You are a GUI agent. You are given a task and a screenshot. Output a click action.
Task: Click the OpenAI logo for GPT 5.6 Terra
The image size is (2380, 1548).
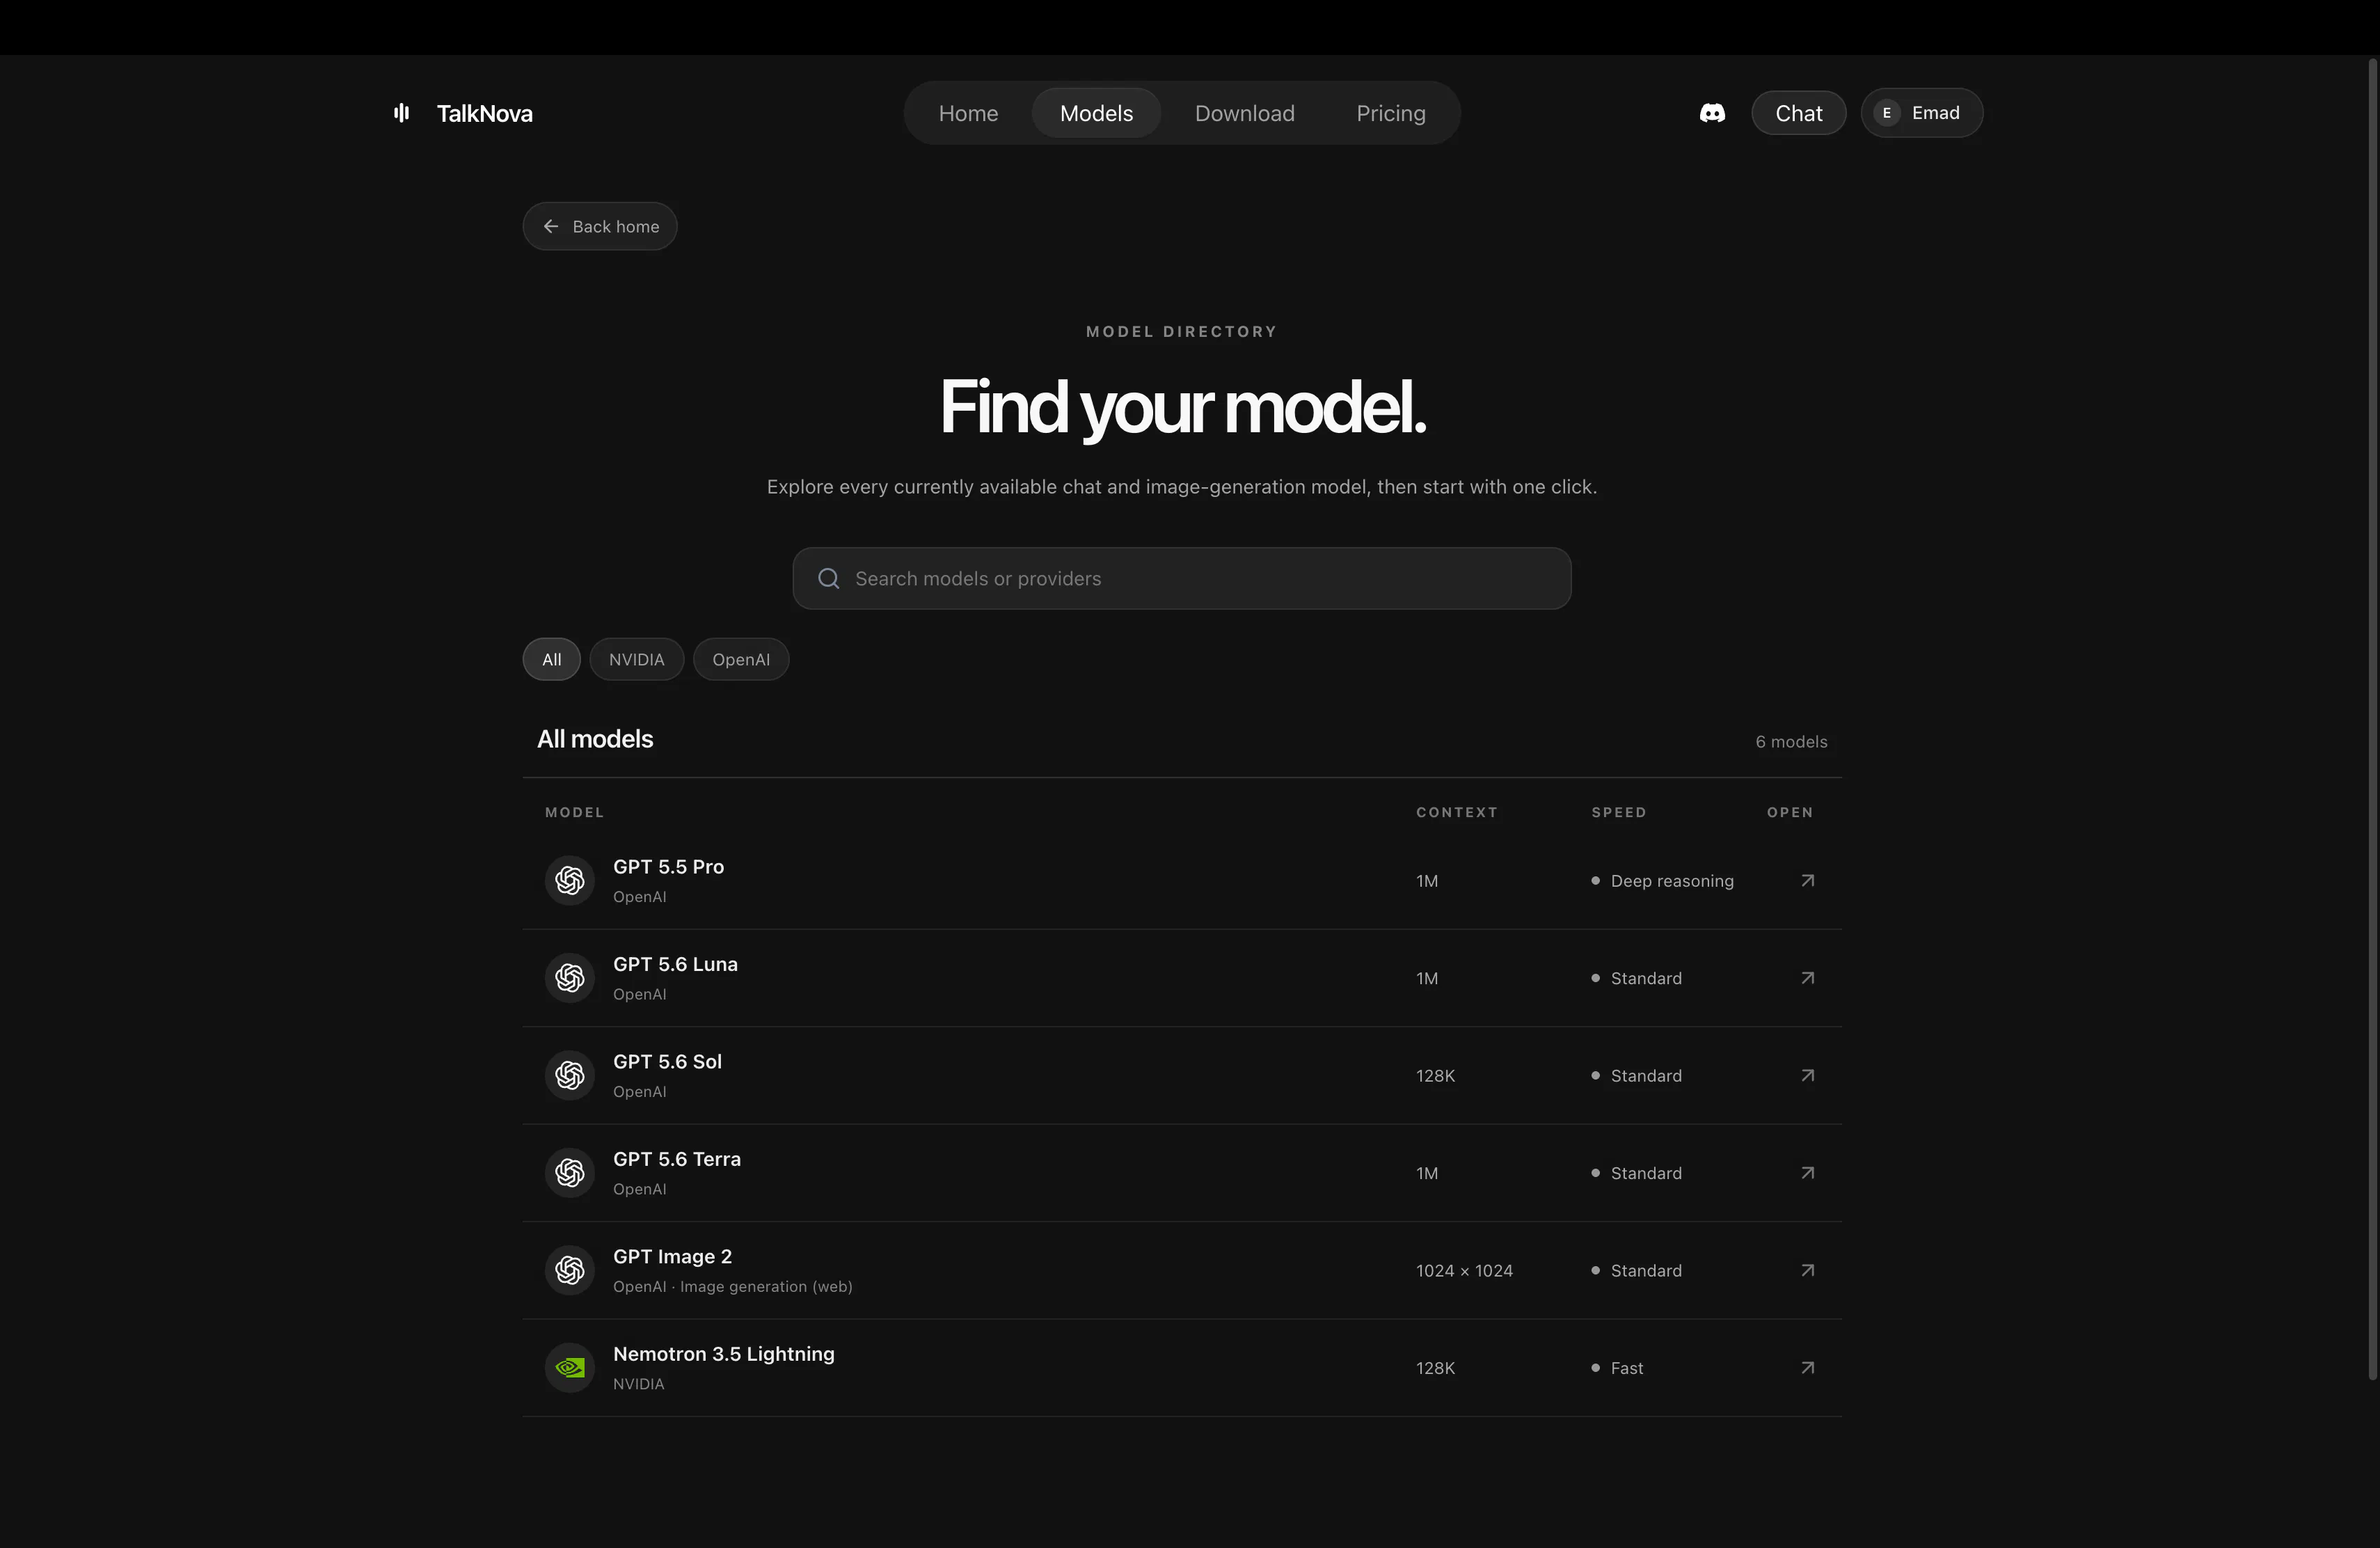coord(570,1173)
